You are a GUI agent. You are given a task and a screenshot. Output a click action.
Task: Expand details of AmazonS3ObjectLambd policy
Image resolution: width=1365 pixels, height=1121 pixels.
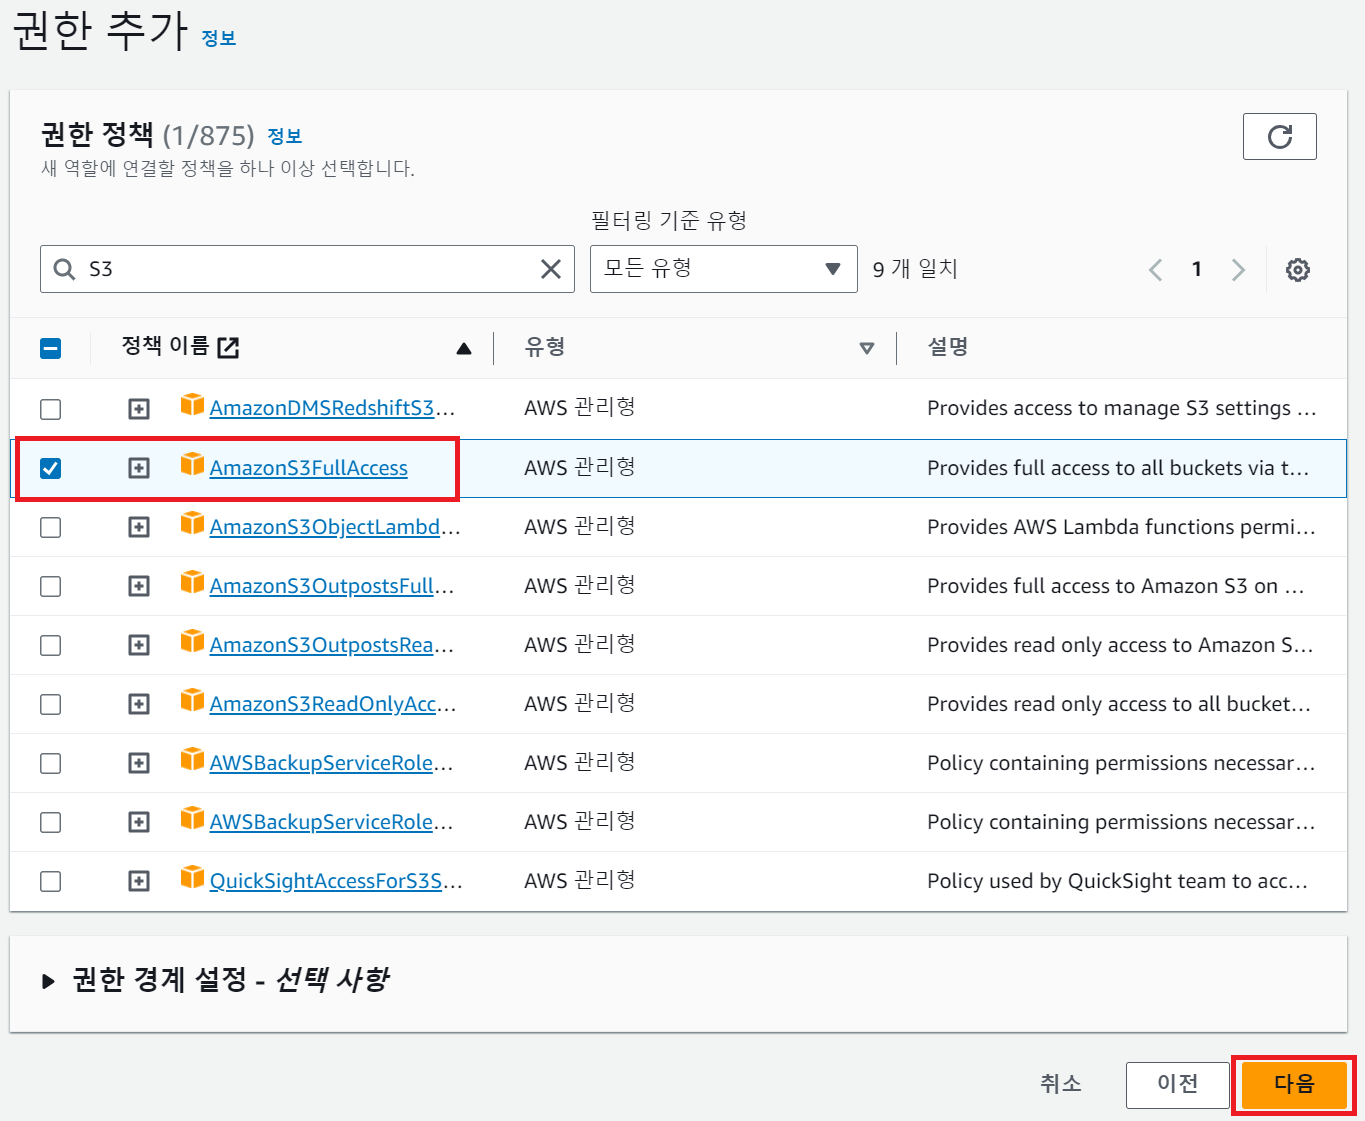pos(139,527)
